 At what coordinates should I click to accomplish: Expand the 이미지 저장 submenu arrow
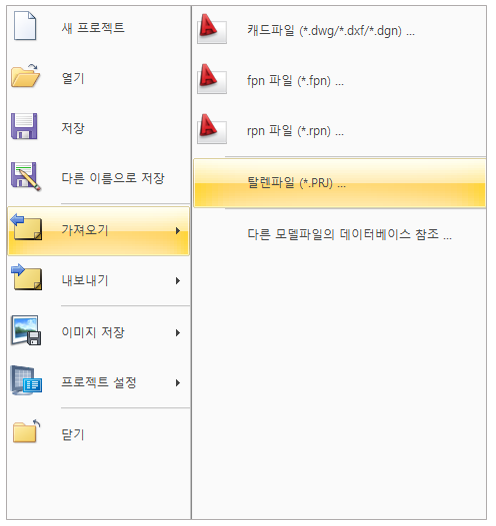point(178,333)
